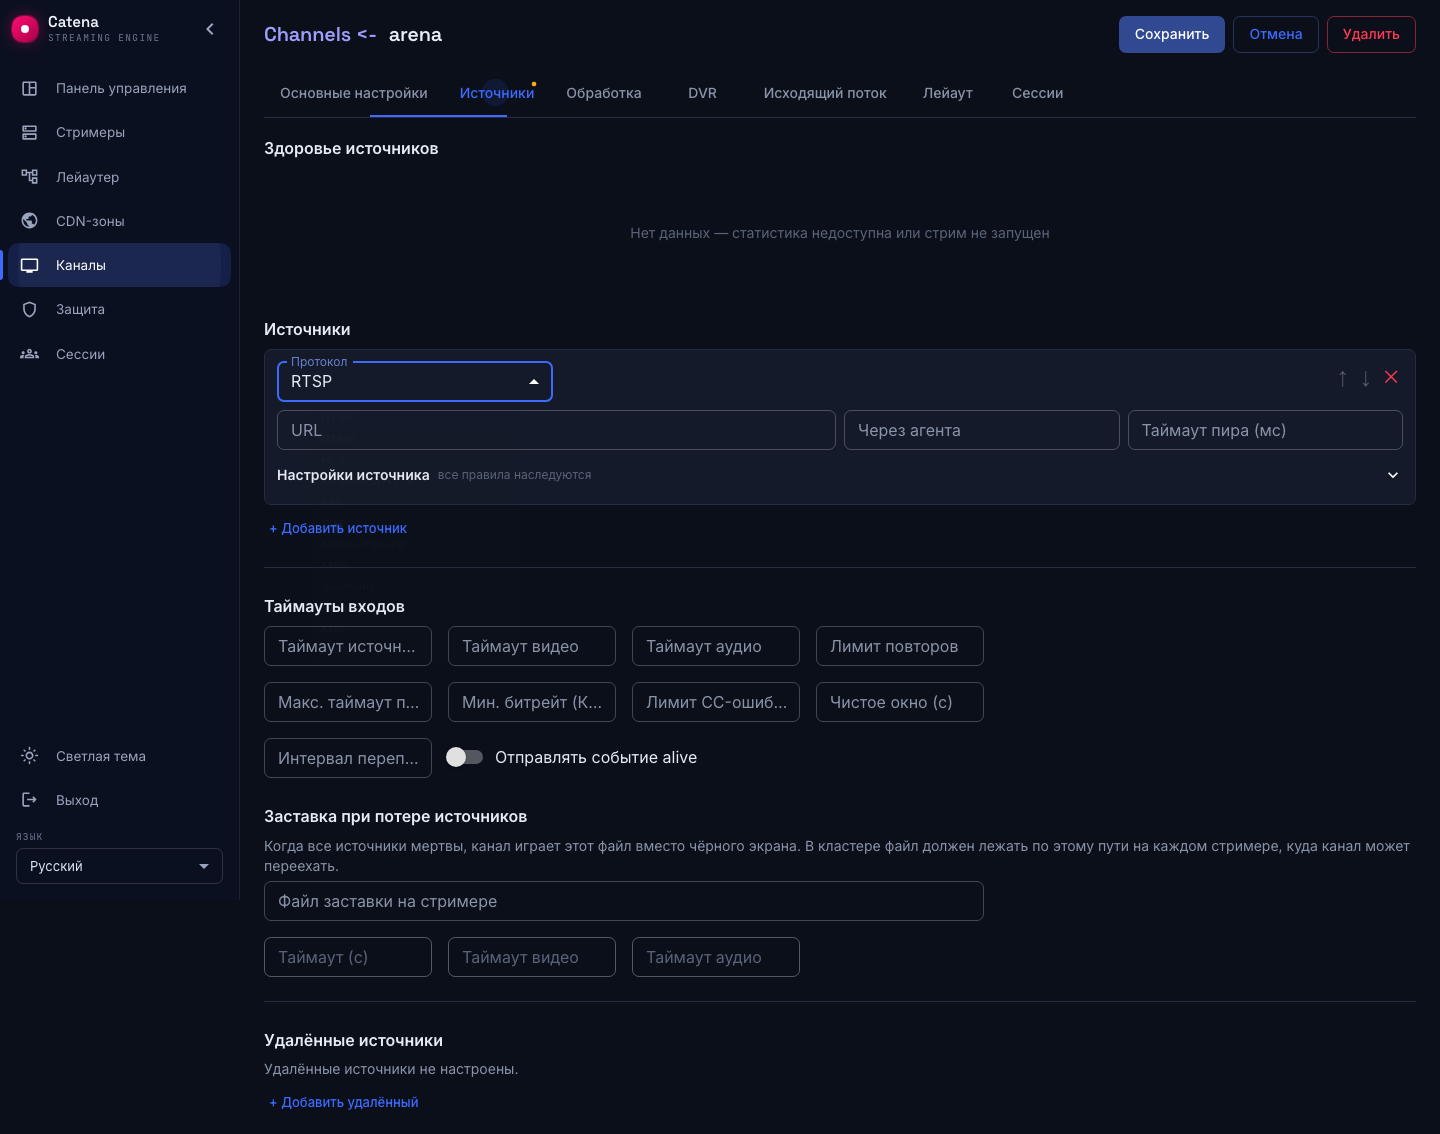The width and height of the screenshot is (1440, 1134).
Task: Click the Защита shield icon
Action: click(30, 309)
